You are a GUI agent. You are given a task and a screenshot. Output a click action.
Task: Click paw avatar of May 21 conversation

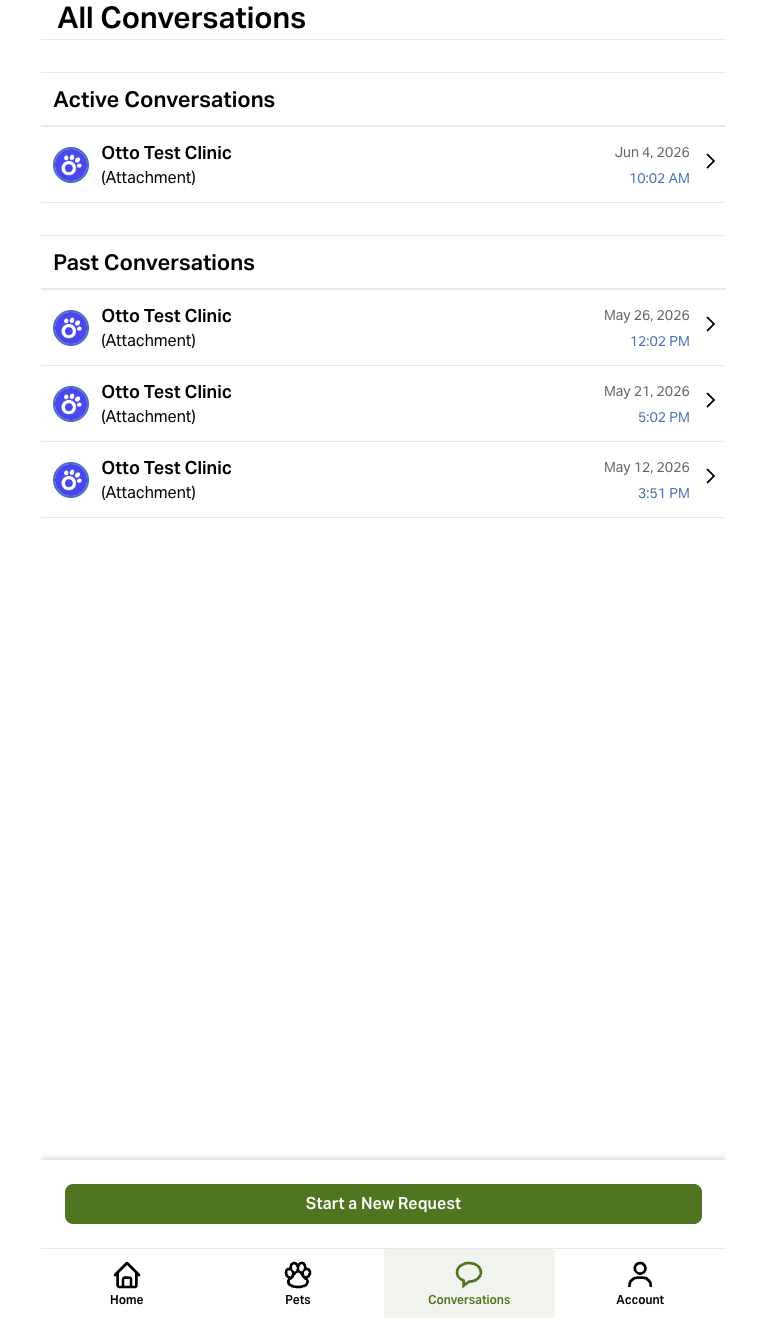(x=71, y=404)
